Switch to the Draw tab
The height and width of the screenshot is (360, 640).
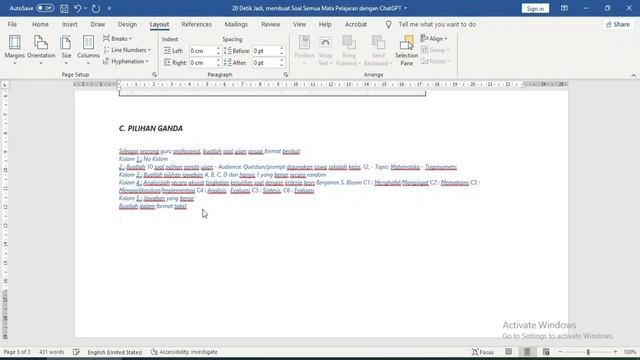[x=98, y=24]
